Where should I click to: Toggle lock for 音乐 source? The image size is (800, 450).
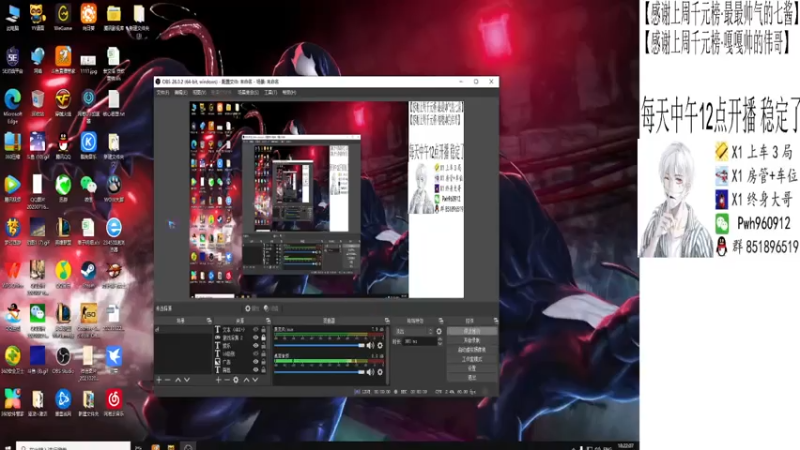(264, 346)
